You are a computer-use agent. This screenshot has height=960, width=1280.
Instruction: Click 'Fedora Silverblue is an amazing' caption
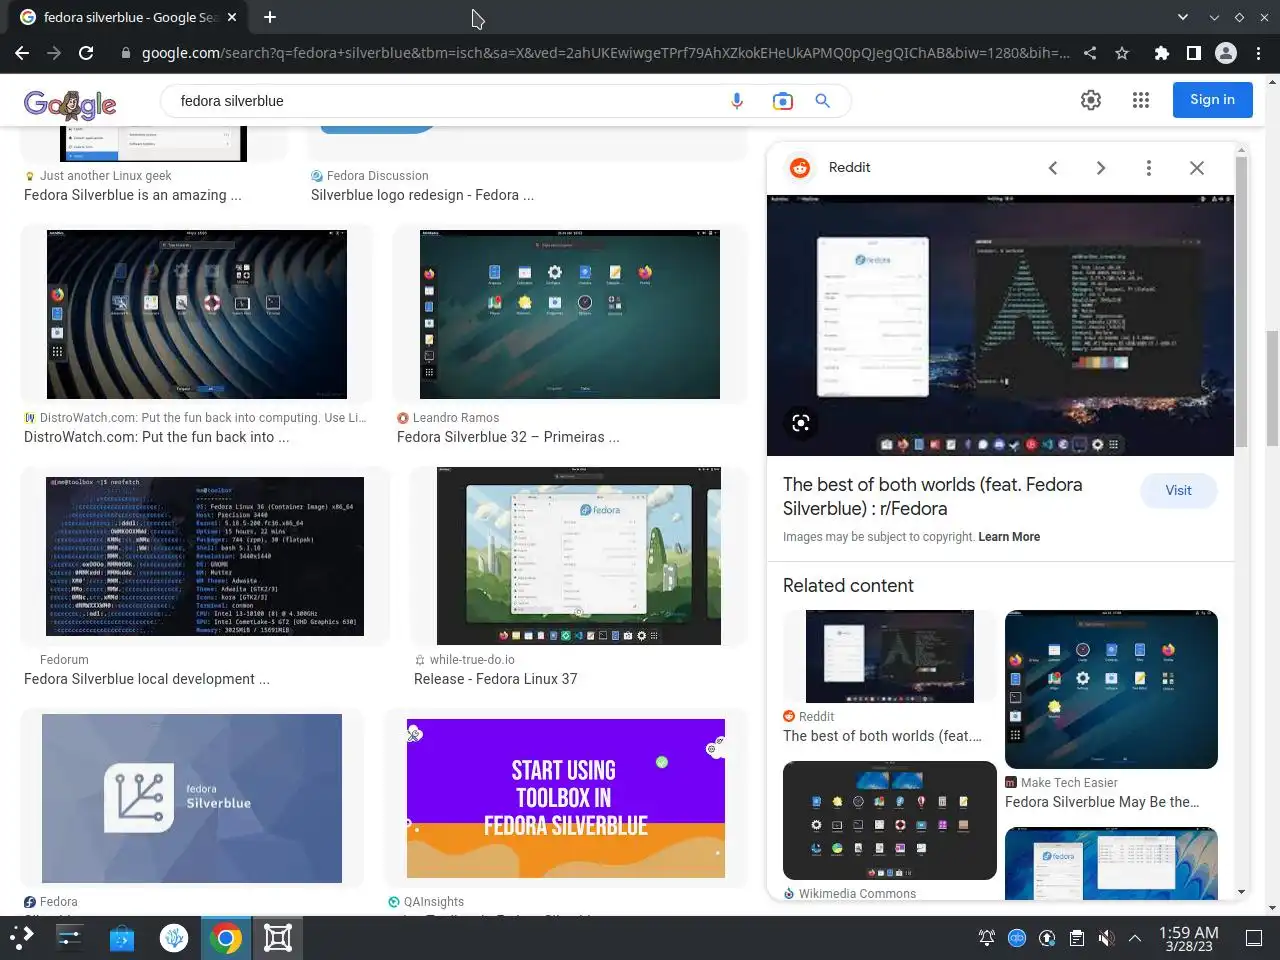(x=133, y=195)
